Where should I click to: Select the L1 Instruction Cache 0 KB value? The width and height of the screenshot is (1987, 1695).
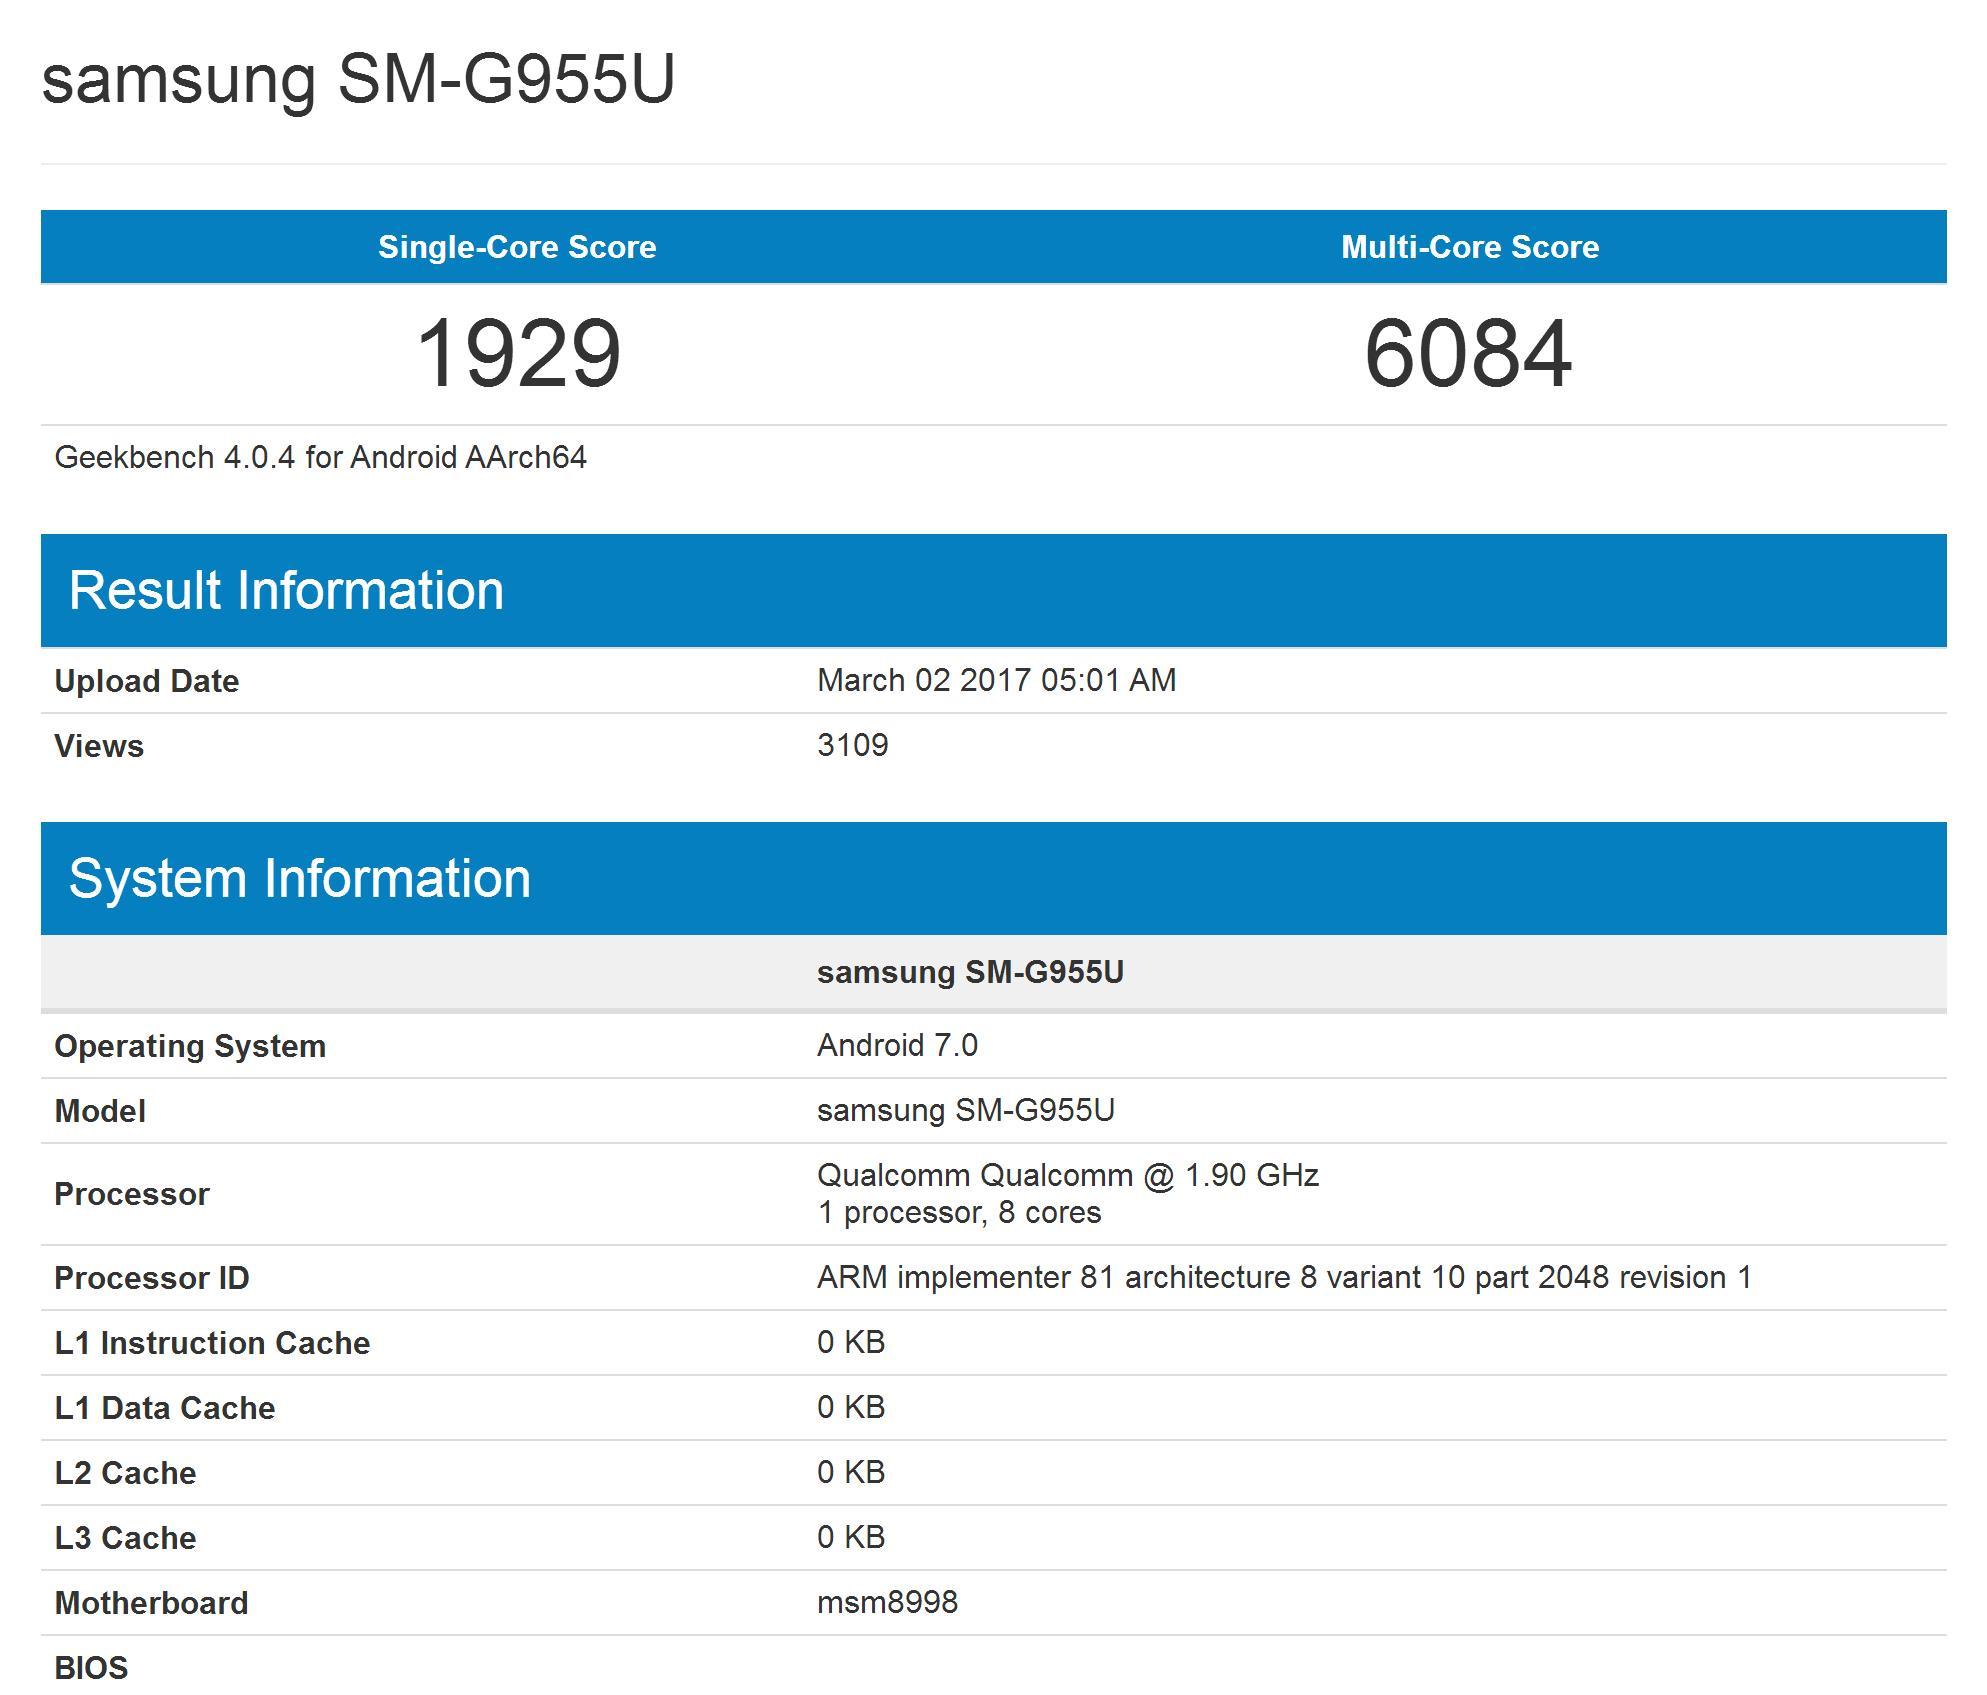click(x=851, y=1342)
